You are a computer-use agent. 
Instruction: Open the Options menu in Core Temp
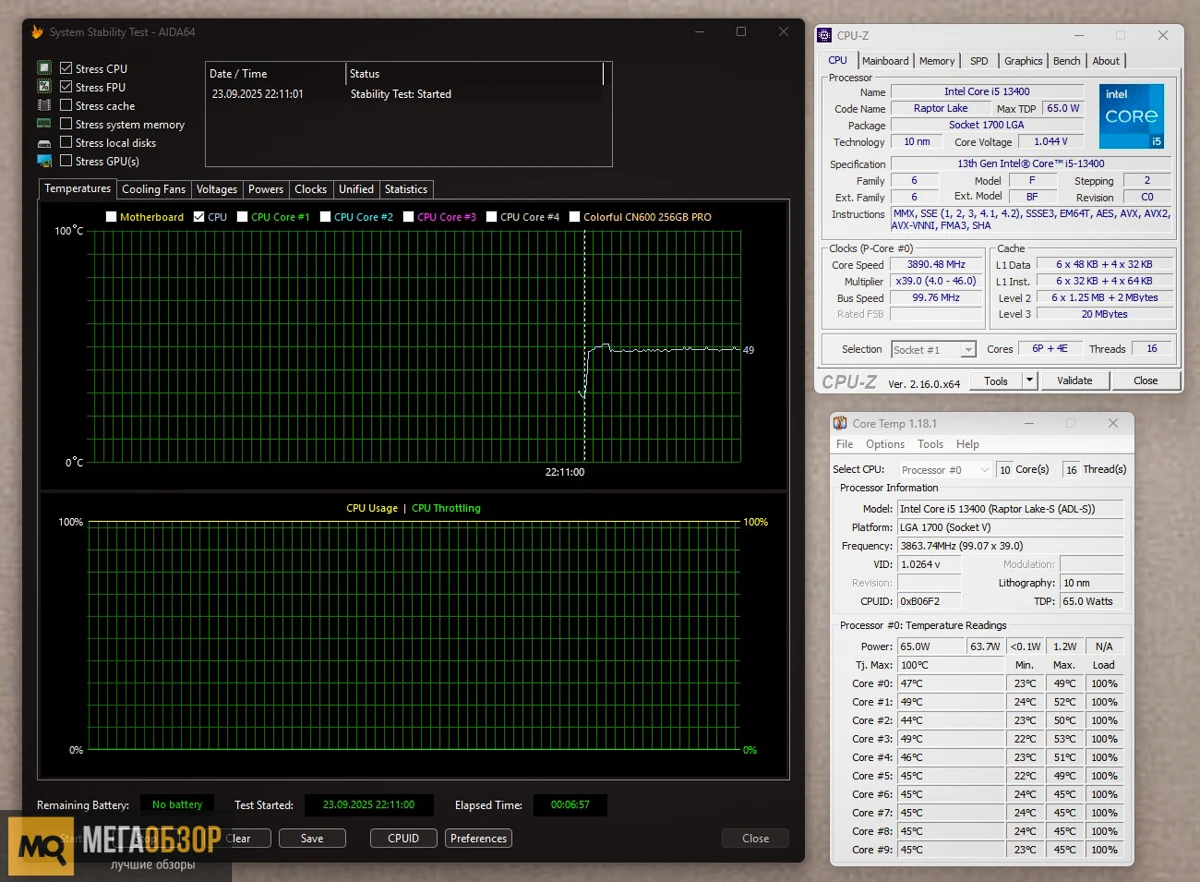(885, 444)
